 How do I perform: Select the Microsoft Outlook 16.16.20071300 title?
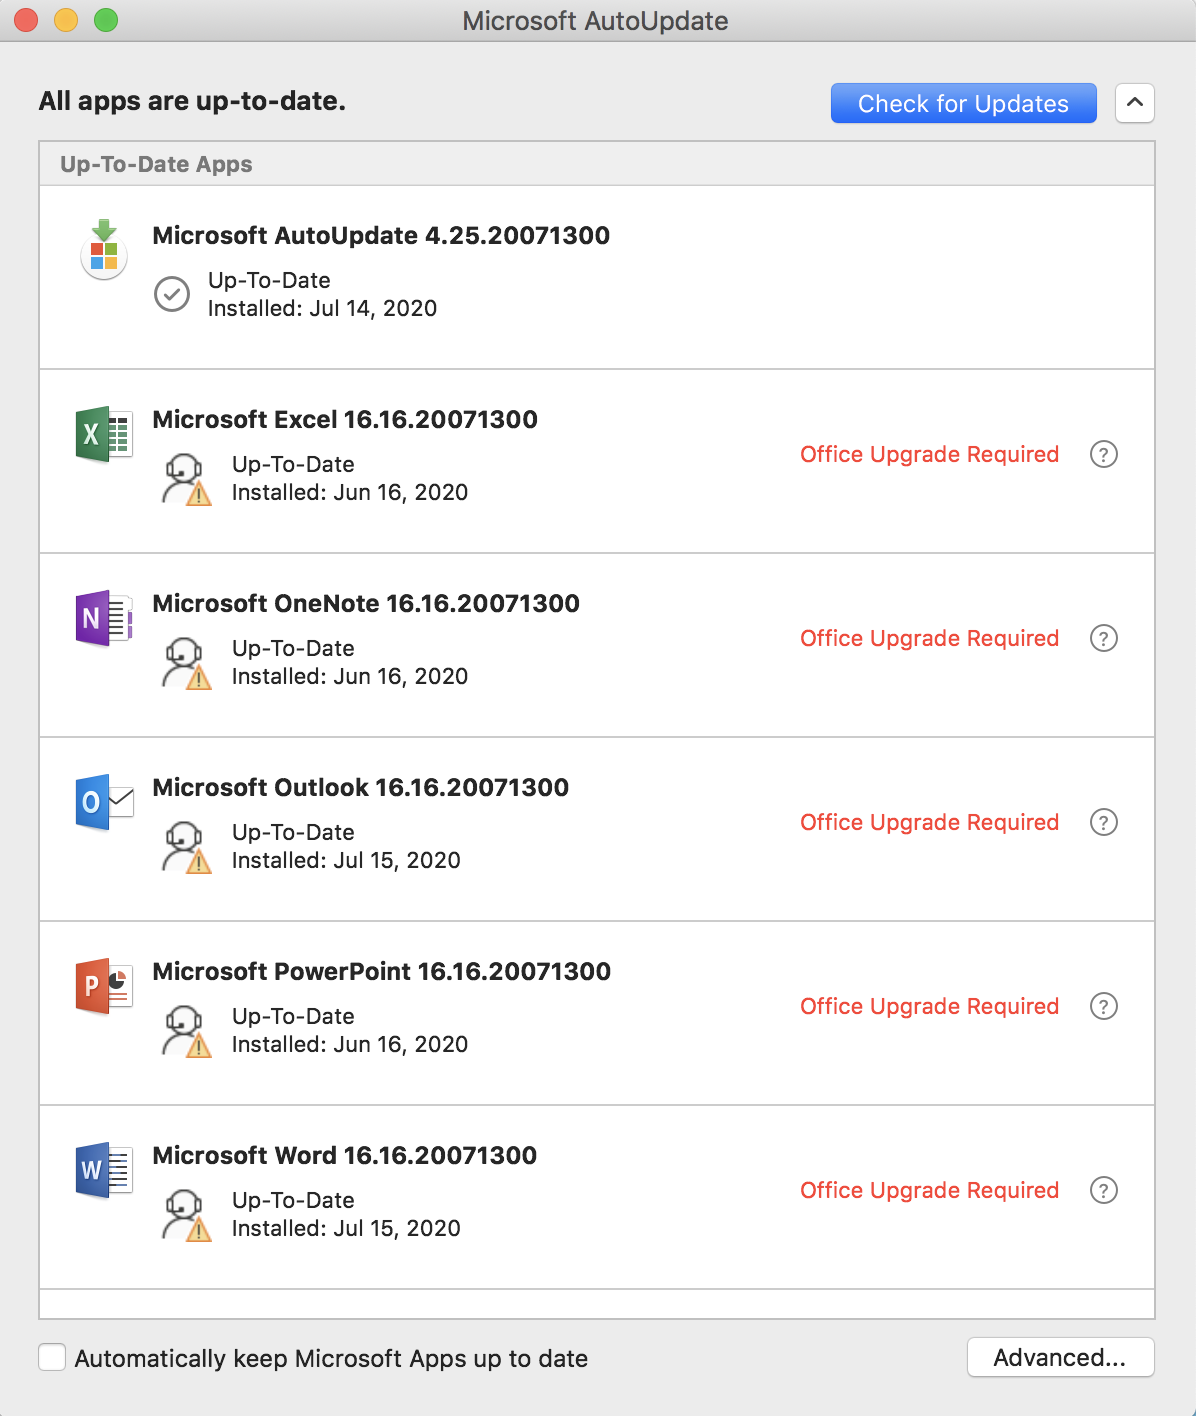360,788
